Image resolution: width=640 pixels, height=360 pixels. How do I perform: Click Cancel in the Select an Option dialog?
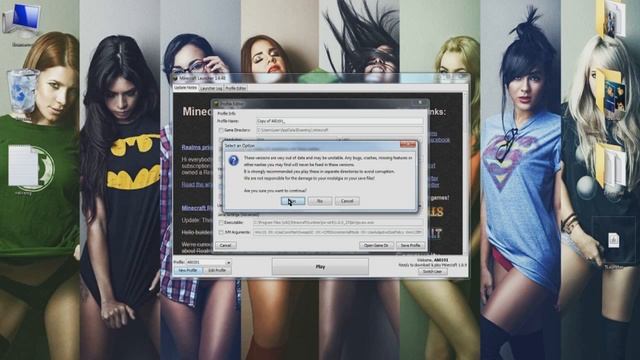(x=347, y=201)
